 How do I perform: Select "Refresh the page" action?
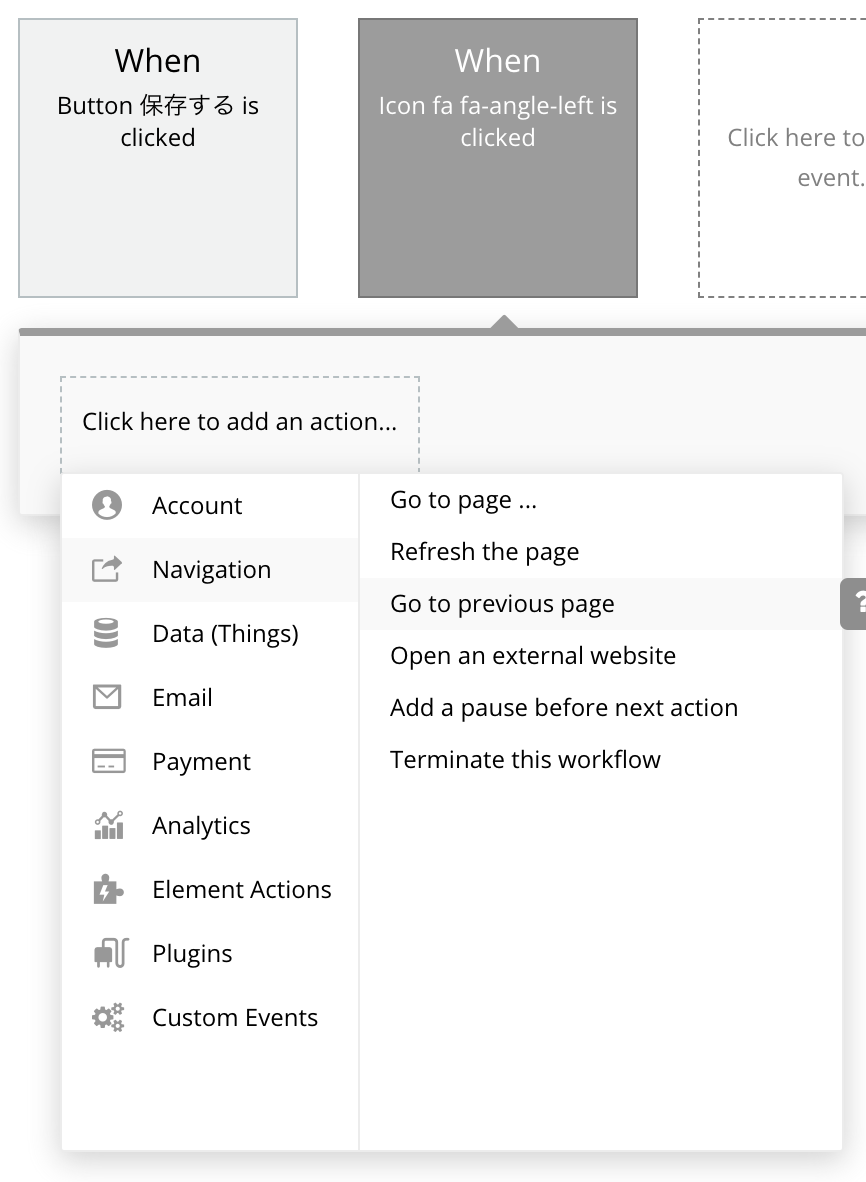pyautogui.click(x=484, y=552)
